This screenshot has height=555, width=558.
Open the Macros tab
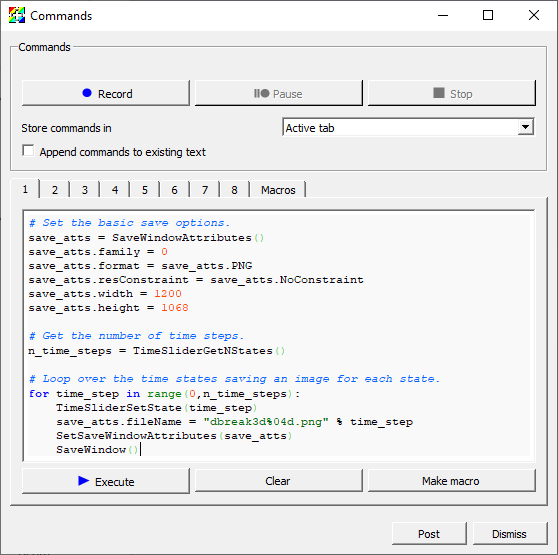(278, 190)
